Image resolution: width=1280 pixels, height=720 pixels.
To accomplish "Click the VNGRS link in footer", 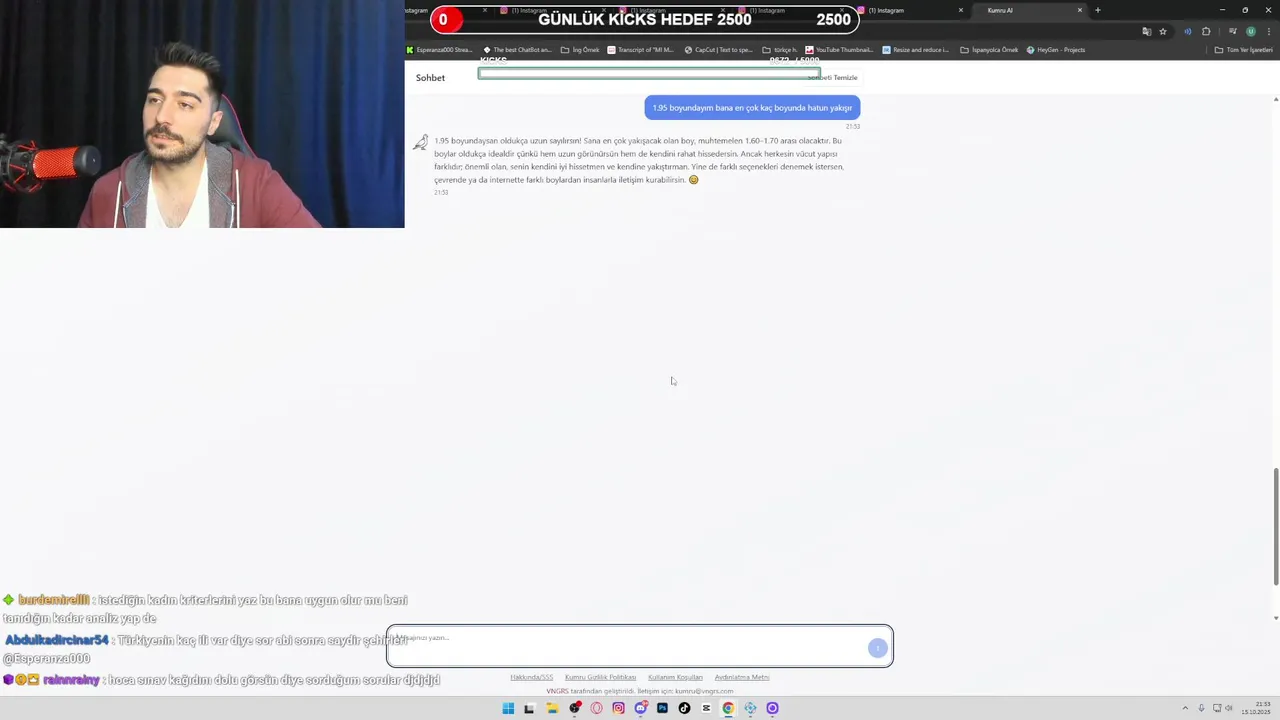I will 556,691.
